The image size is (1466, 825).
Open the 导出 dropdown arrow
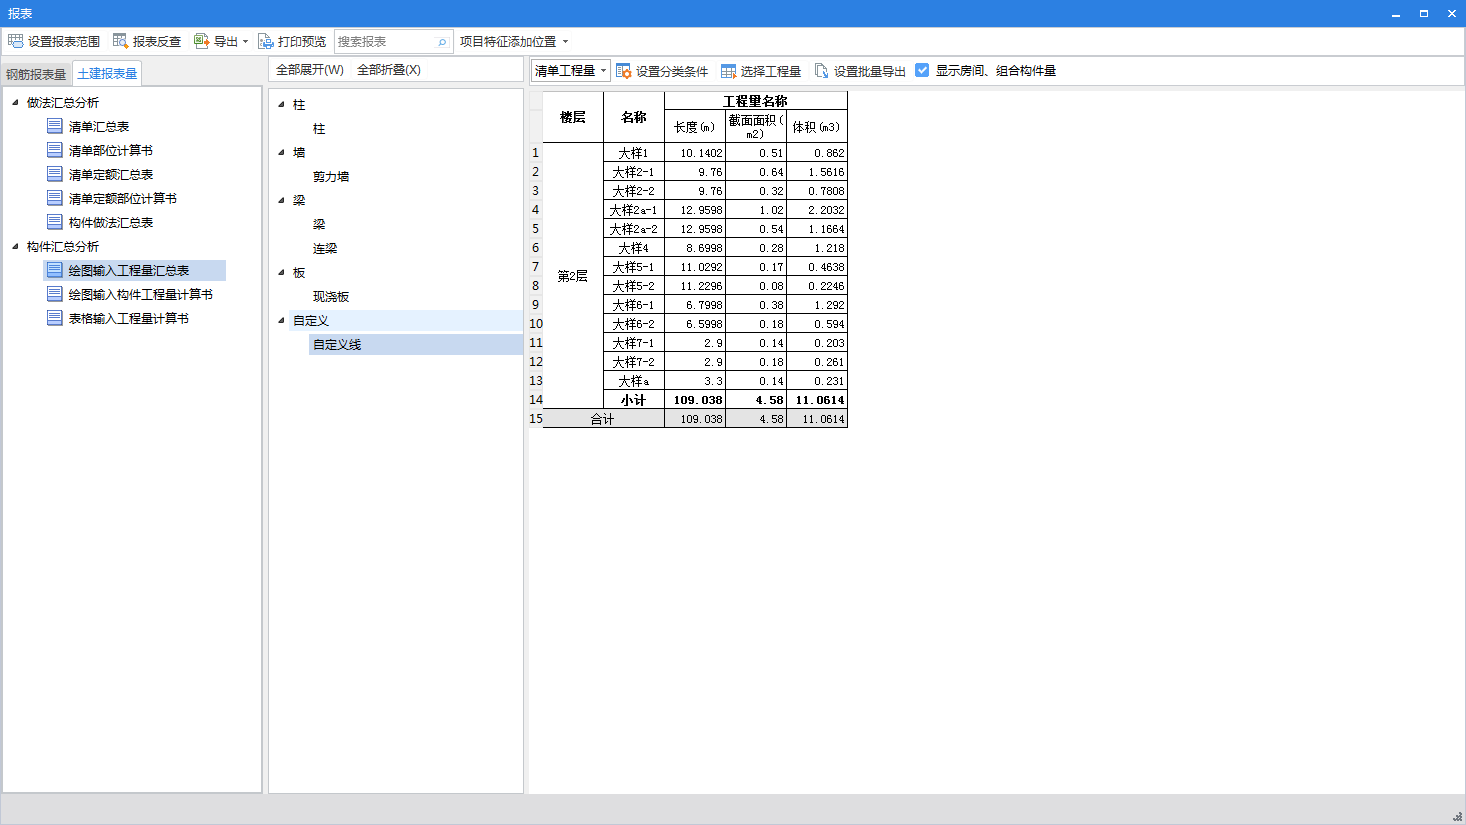pos(245,42)
